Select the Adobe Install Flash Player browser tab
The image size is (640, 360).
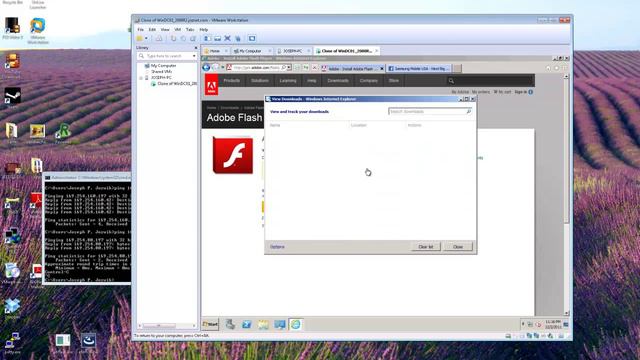click(353, 69)
